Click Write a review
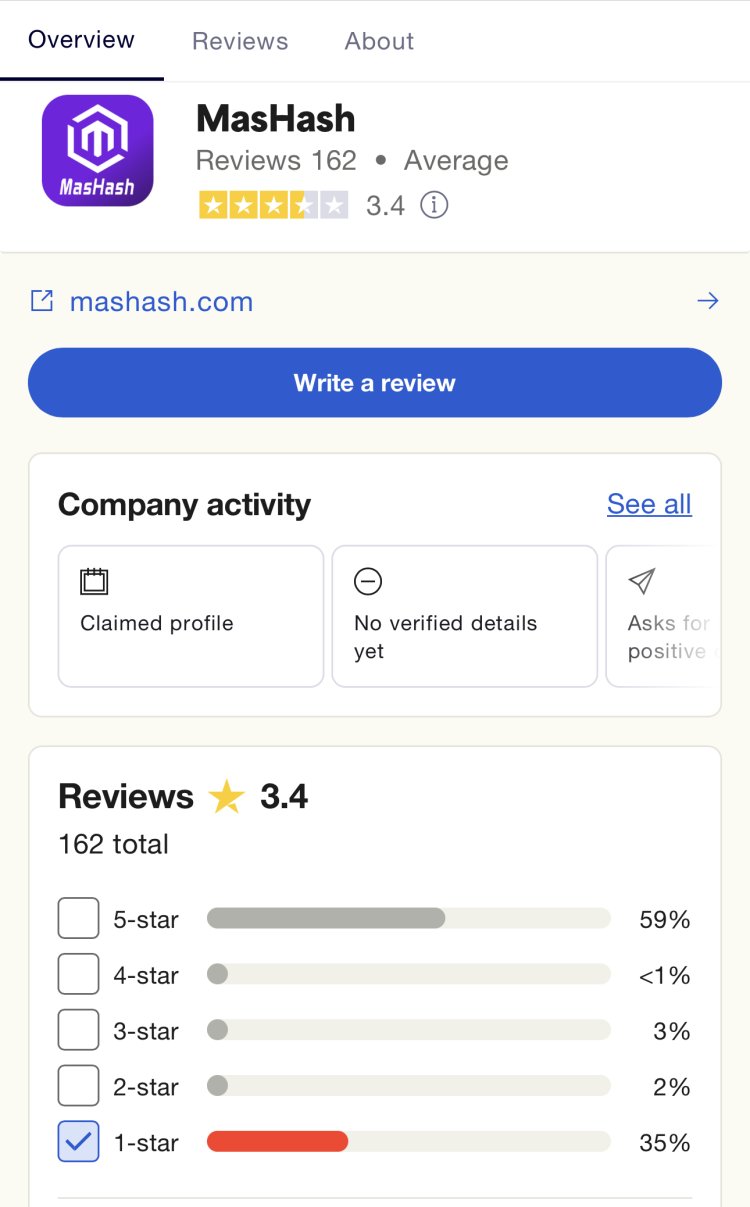The width and height of the screenshot is (750, 1207). point(374,382)
